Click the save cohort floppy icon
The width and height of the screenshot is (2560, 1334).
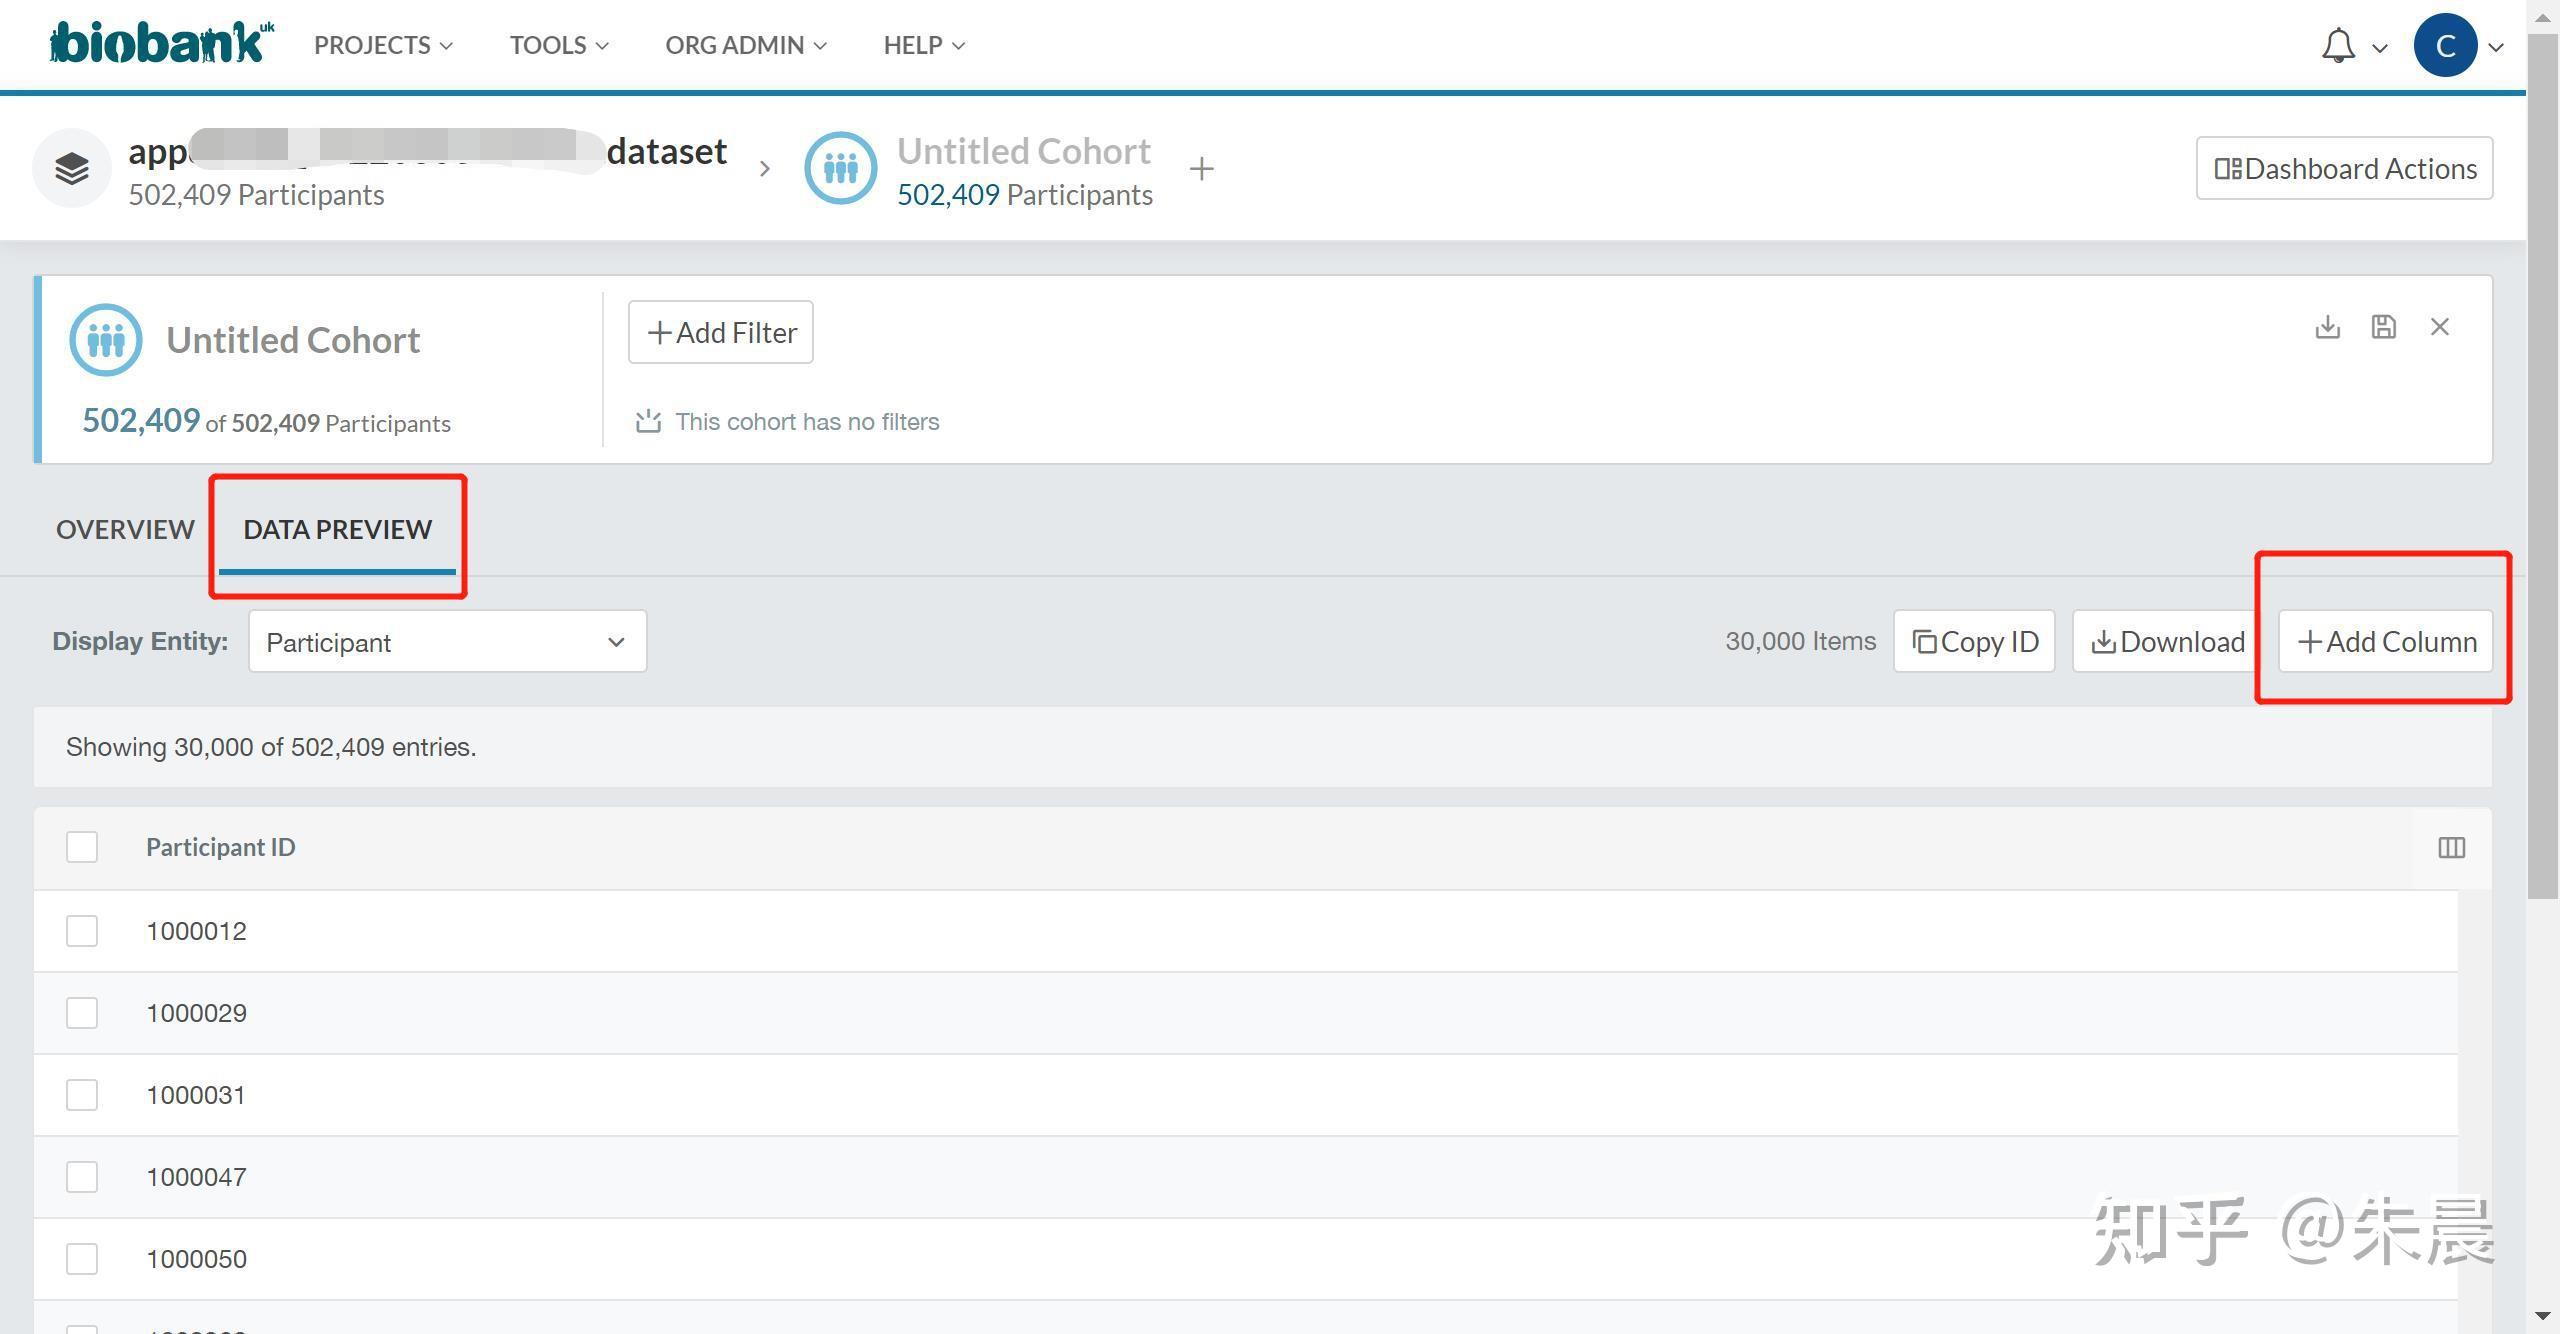click(2383, 327)
